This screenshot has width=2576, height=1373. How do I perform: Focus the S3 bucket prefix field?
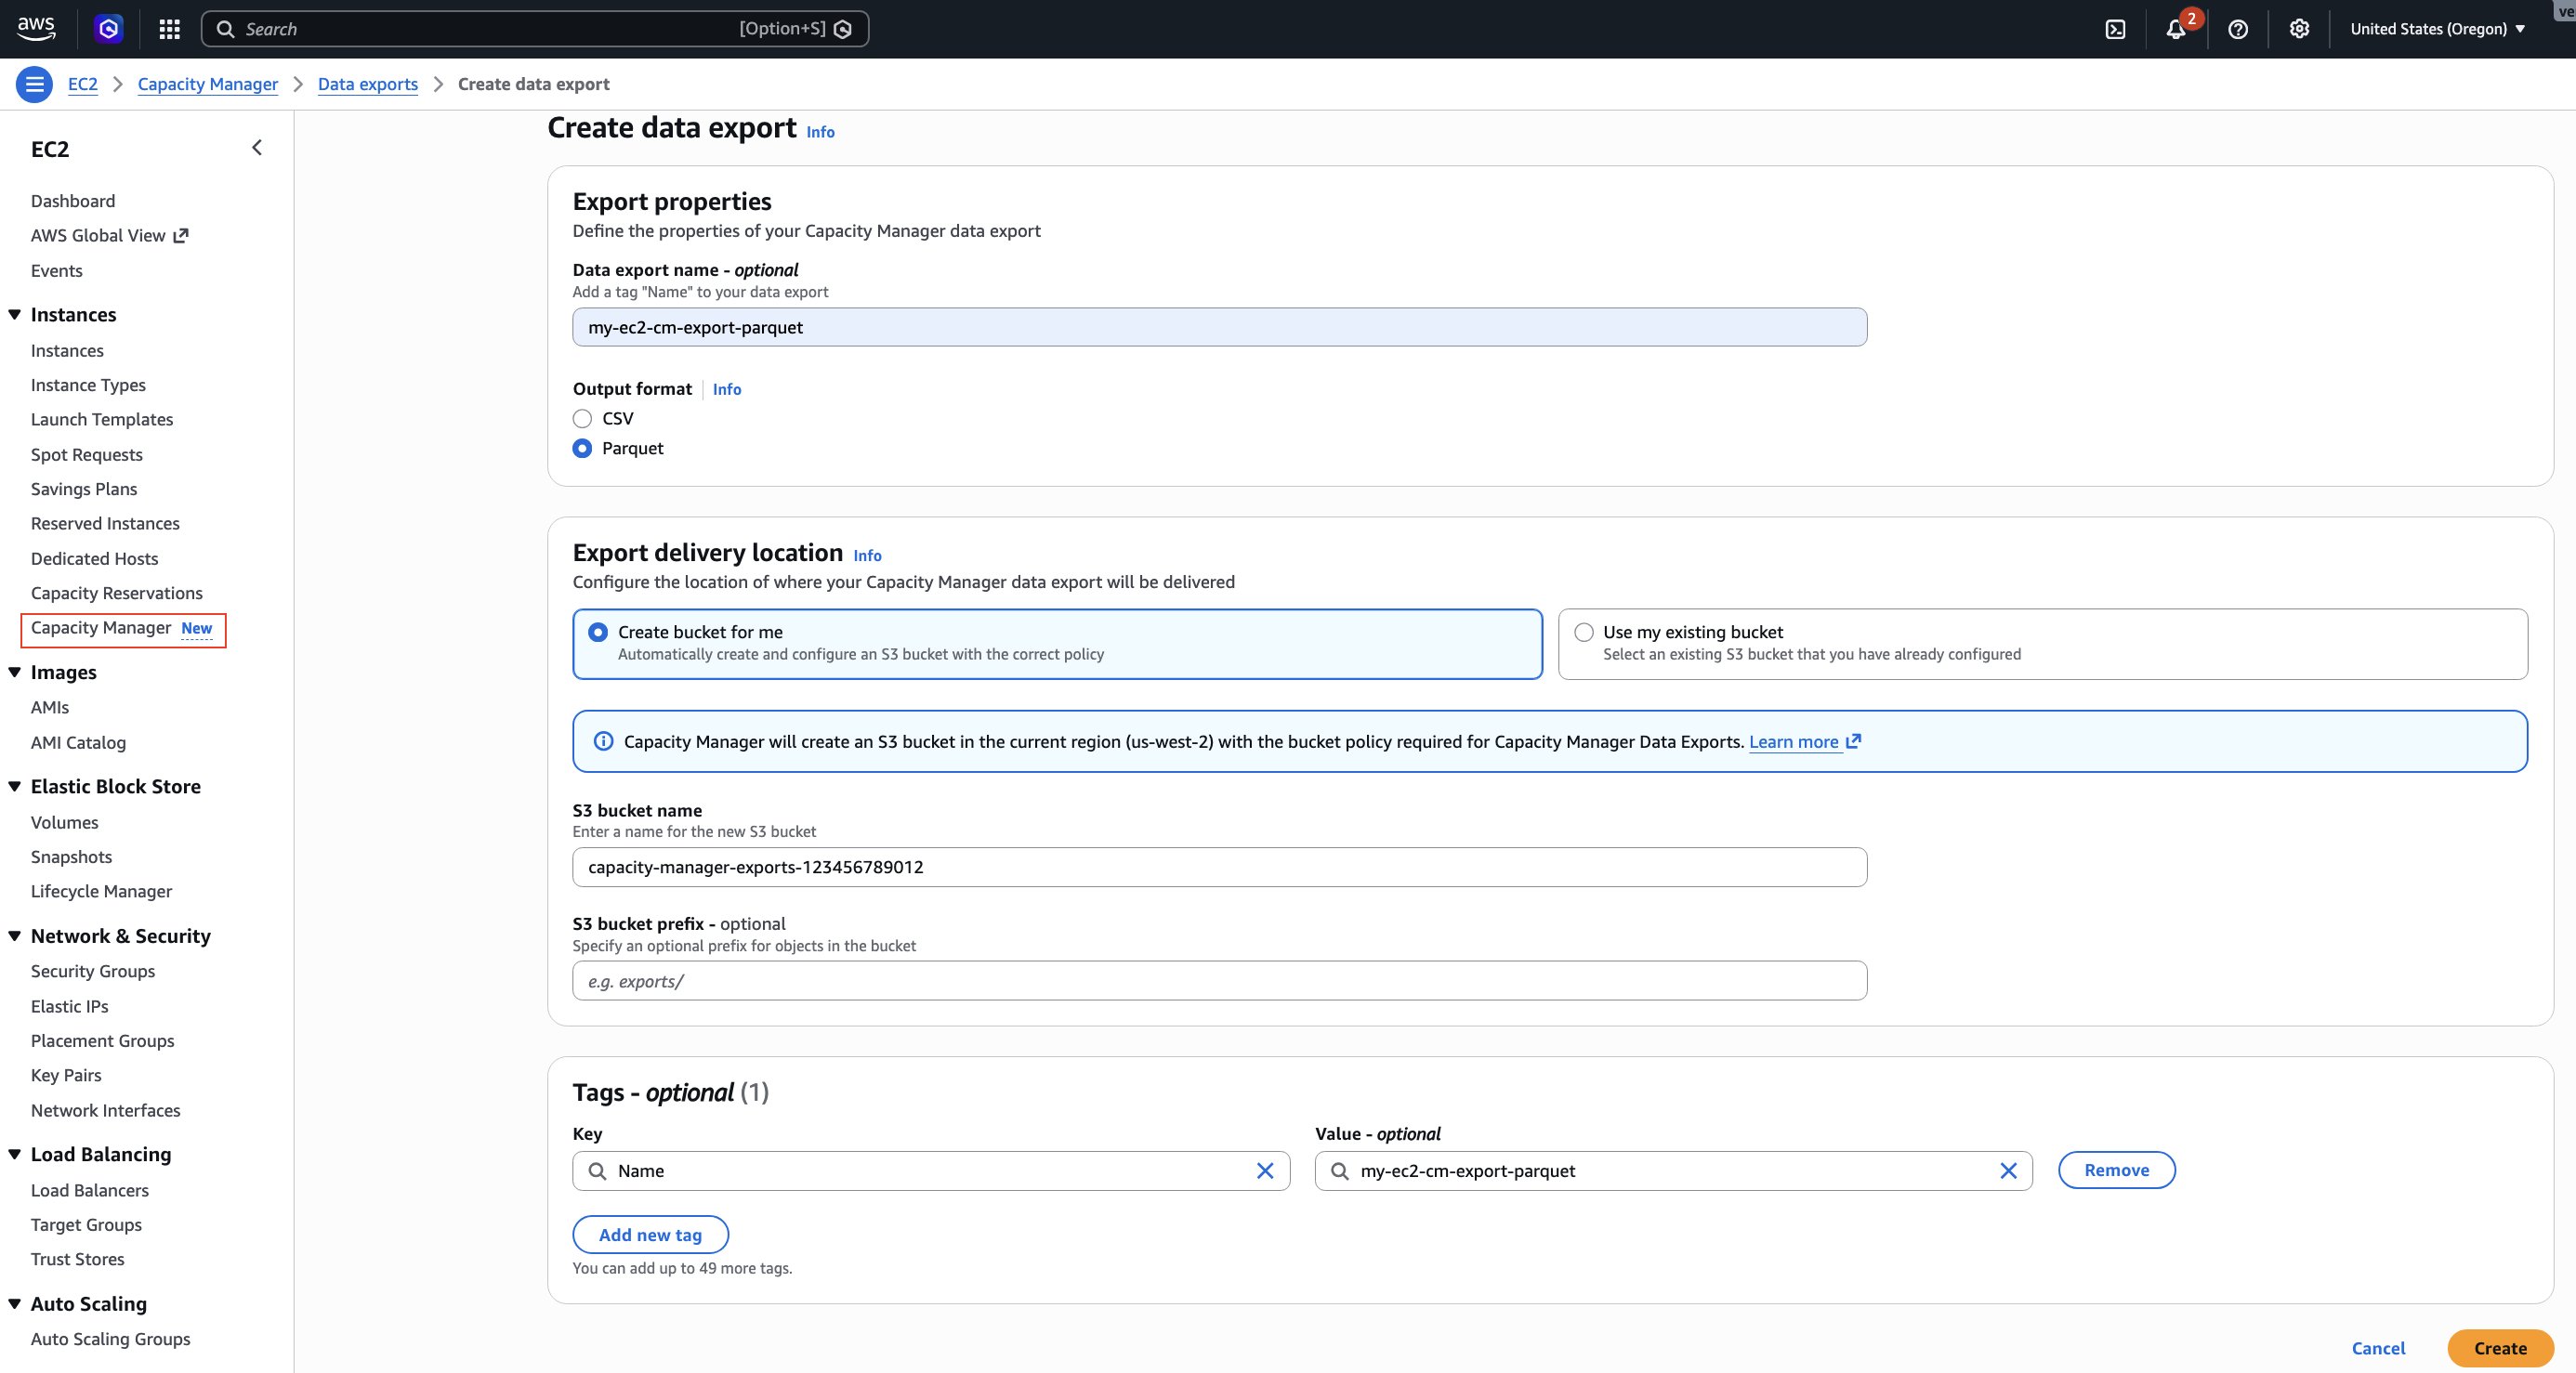[1219, 981]
